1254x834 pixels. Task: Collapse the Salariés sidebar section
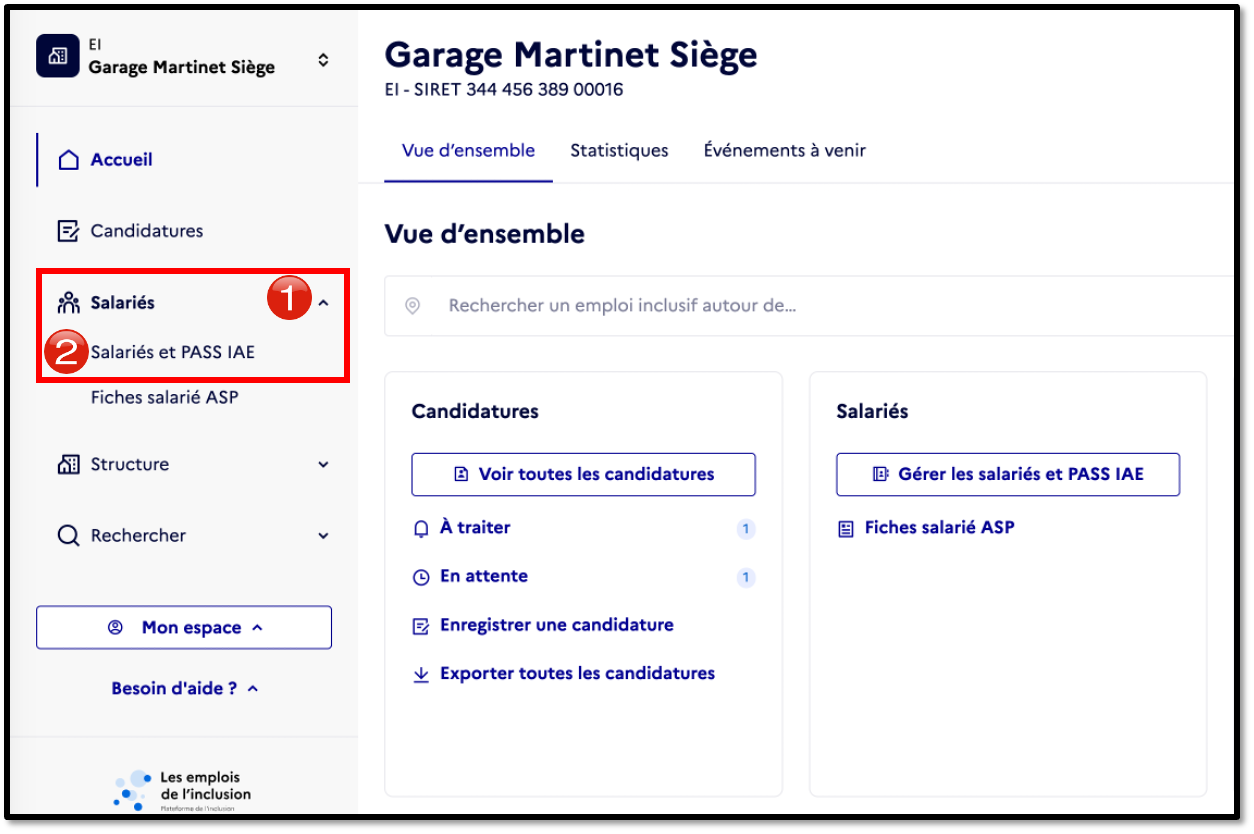click(323, 303)
